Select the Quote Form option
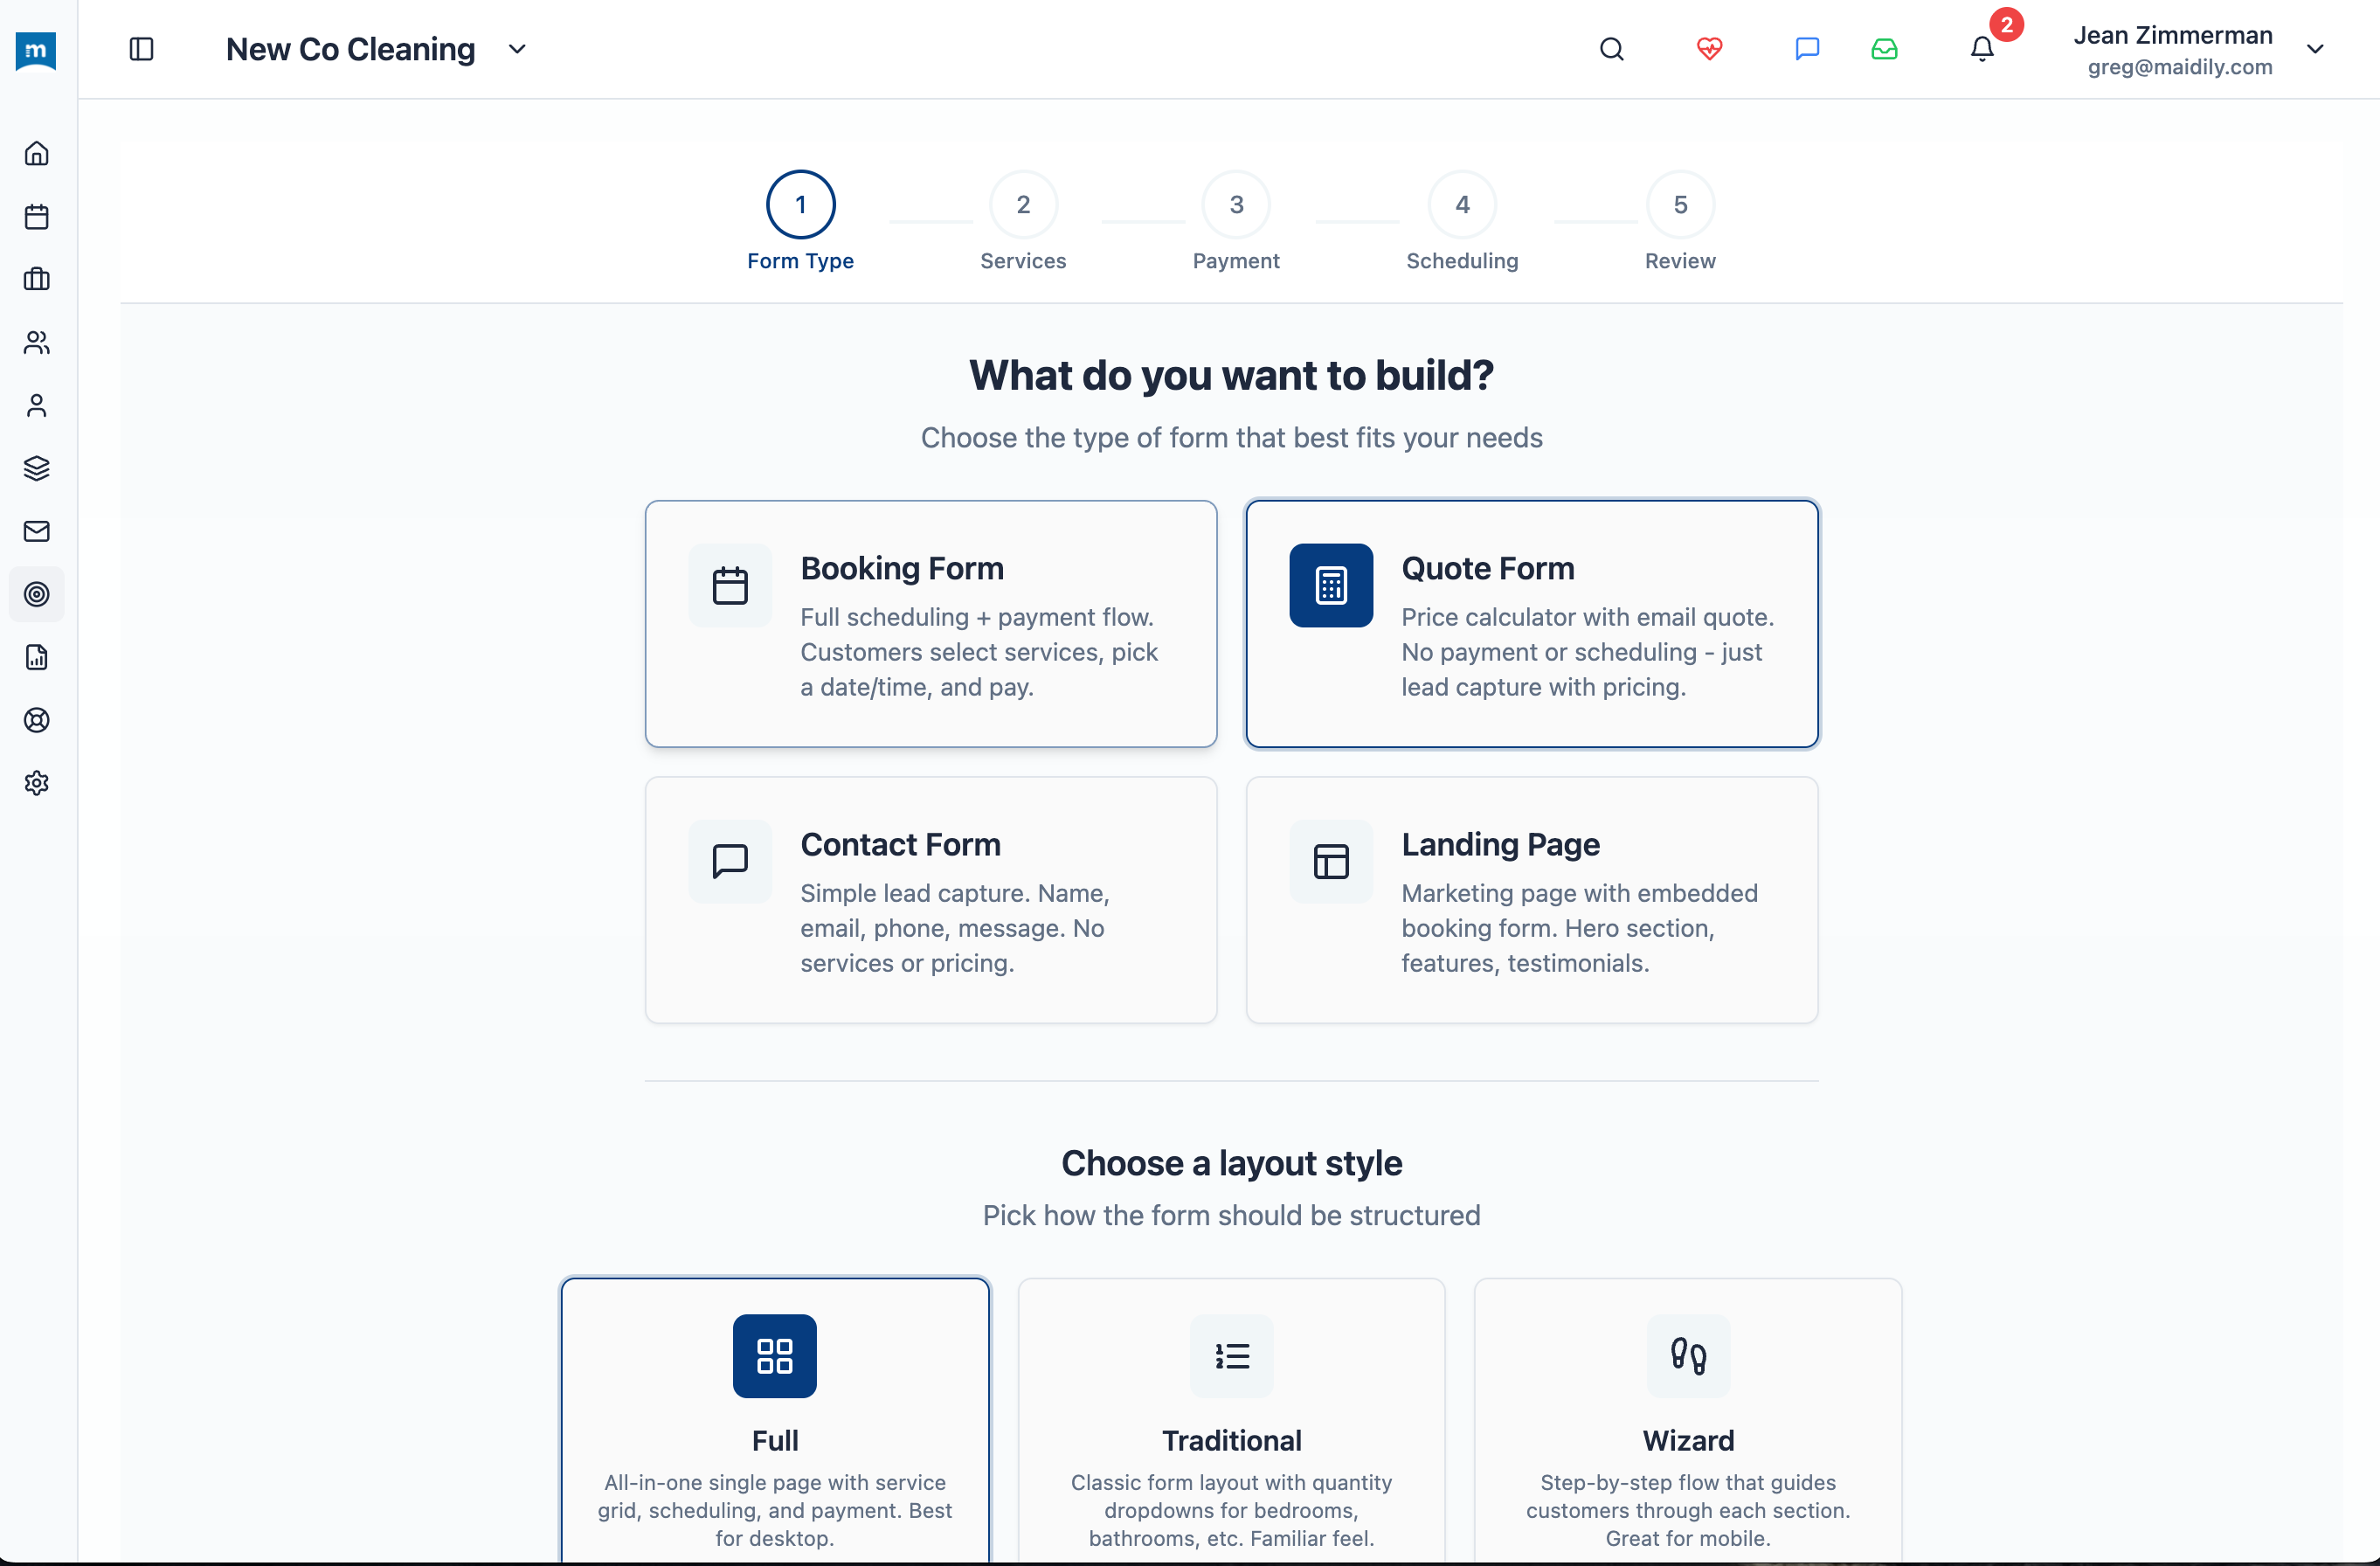 [x=1532, y=624]
